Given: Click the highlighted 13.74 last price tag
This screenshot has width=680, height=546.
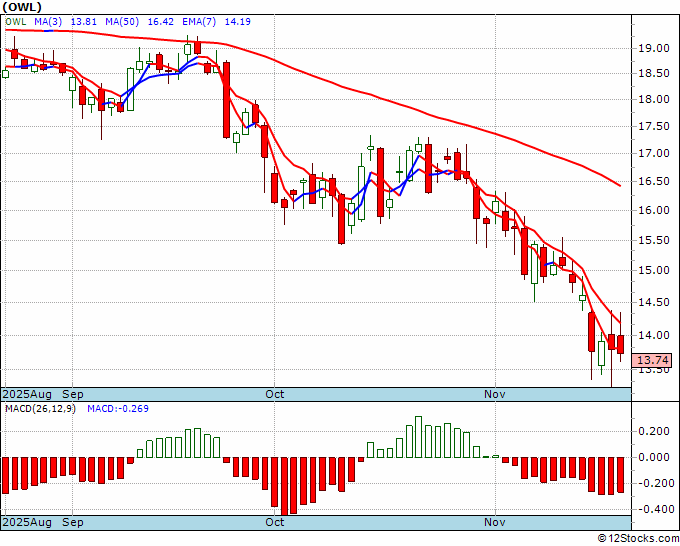Looking at the screenshot, I should tap(652, 360).
